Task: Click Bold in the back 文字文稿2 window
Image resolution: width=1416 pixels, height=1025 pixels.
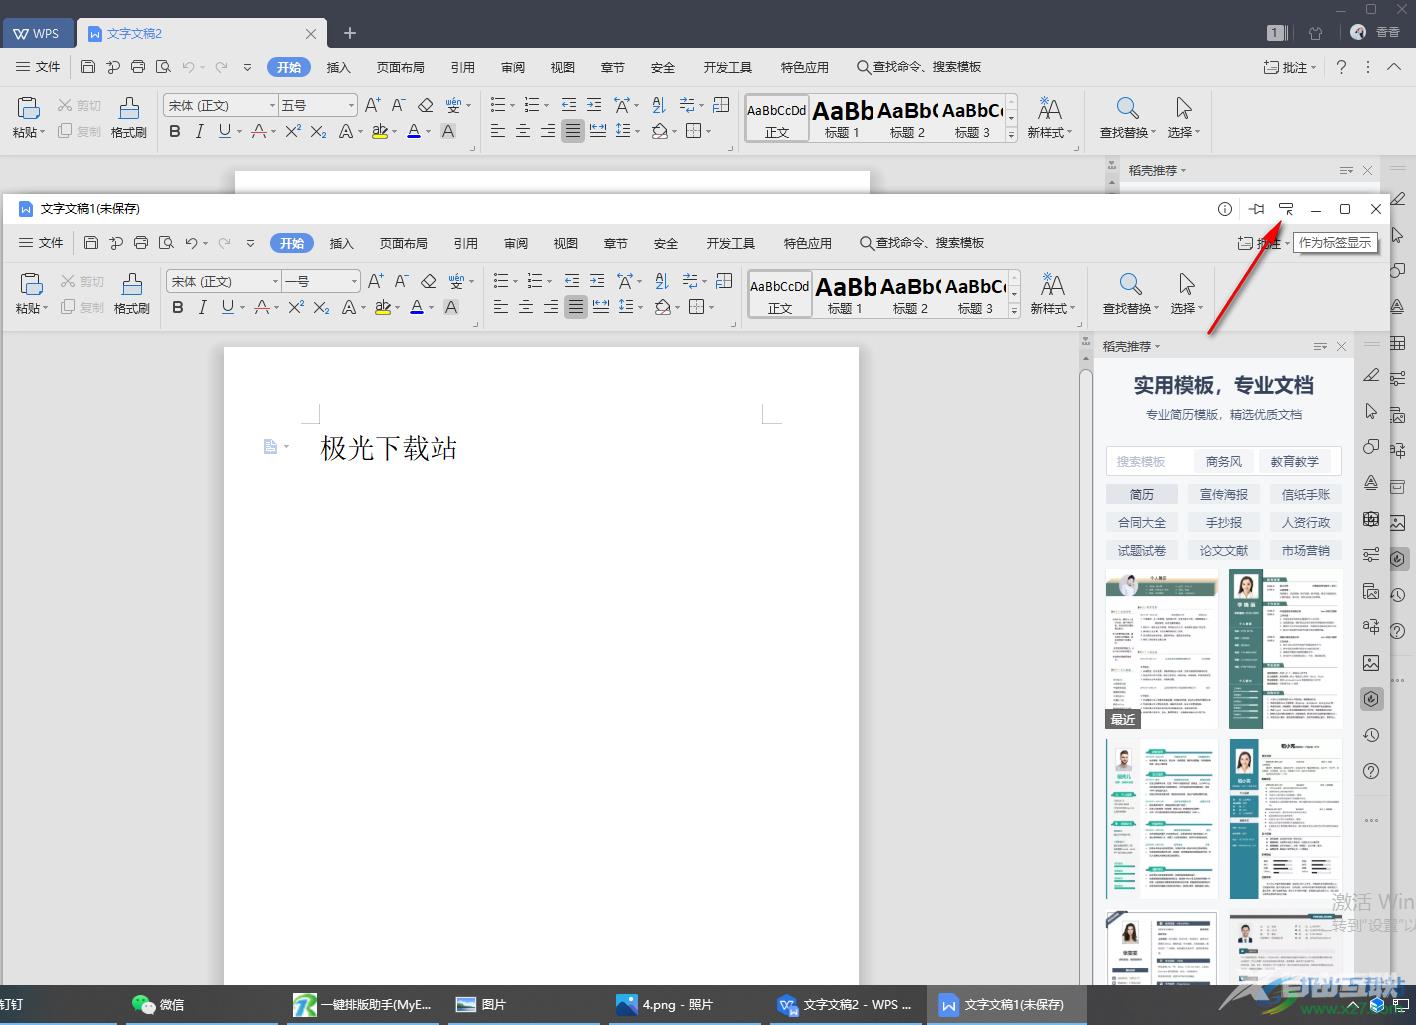Action: pyautogui.click(x=175, y=131)
